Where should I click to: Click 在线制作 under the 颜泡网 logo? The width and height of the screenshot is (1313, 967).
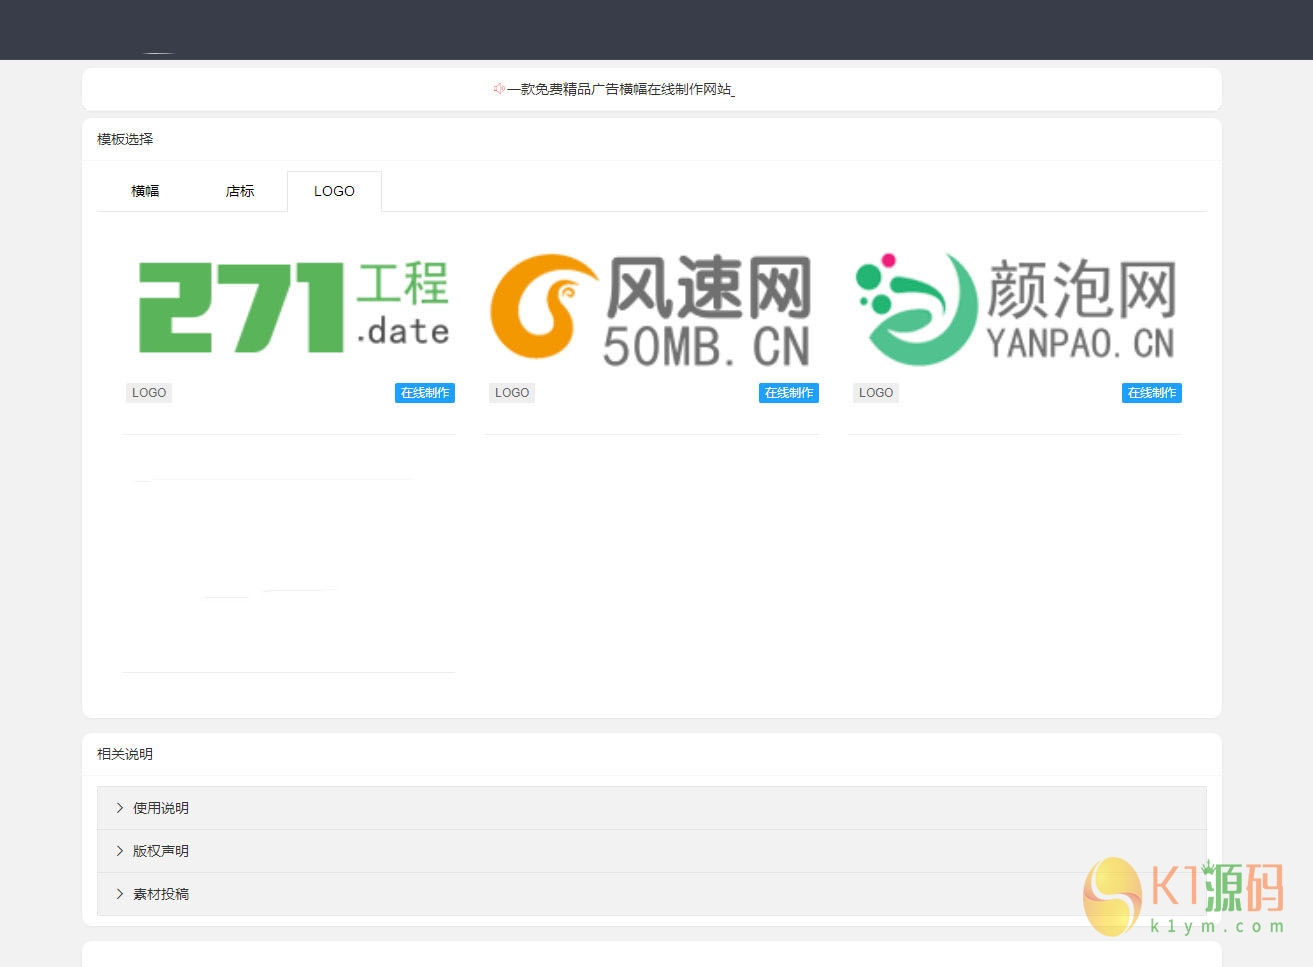(1151, 393)
